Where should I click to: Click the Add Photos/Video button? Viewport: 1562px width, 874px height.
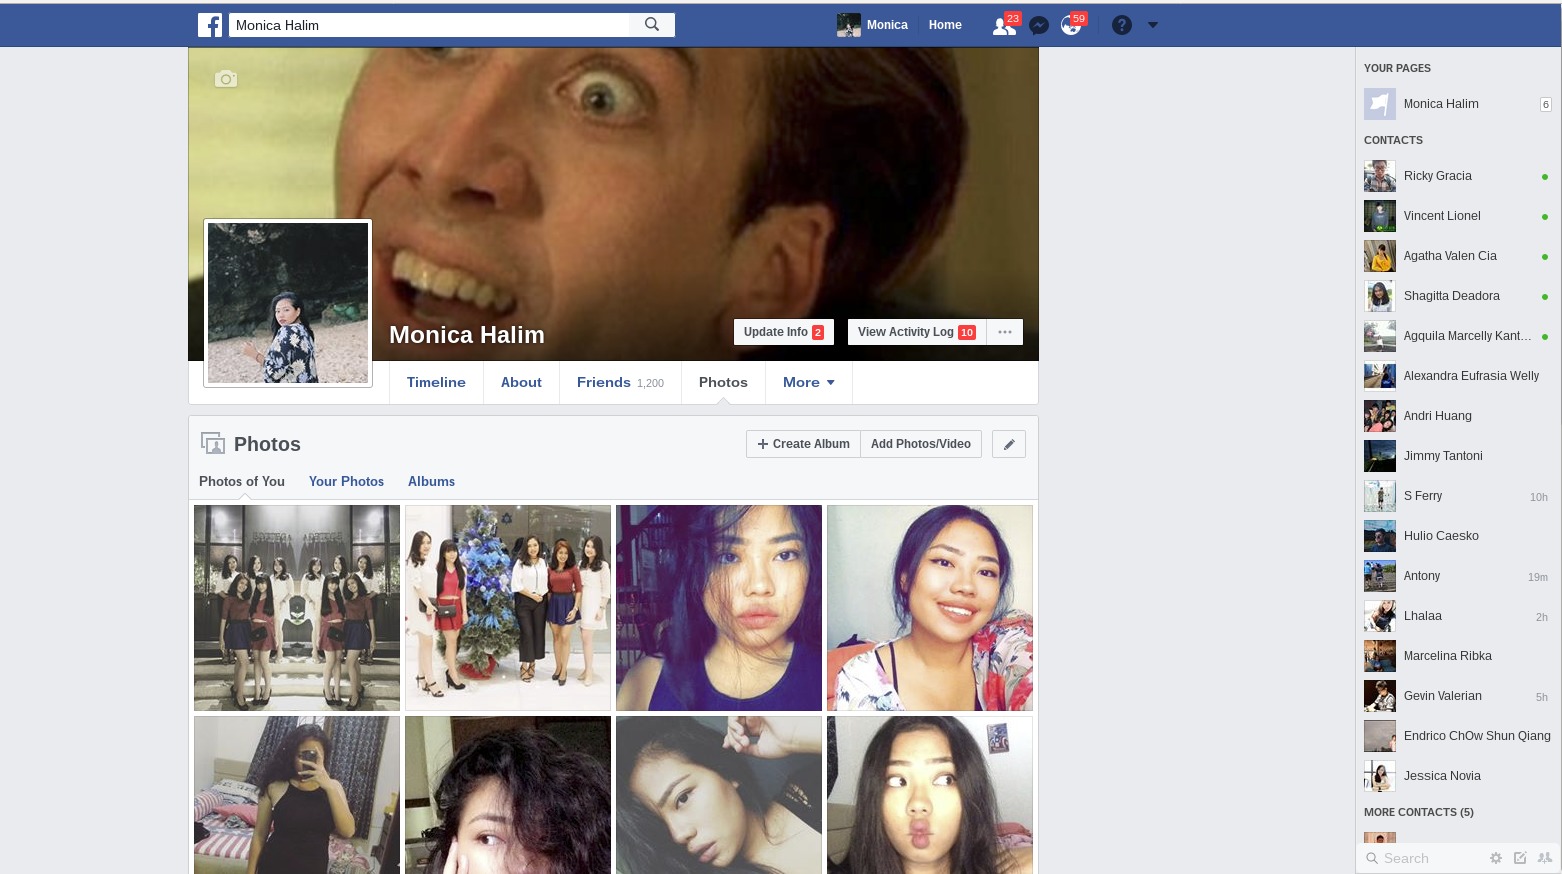point(921,444)
